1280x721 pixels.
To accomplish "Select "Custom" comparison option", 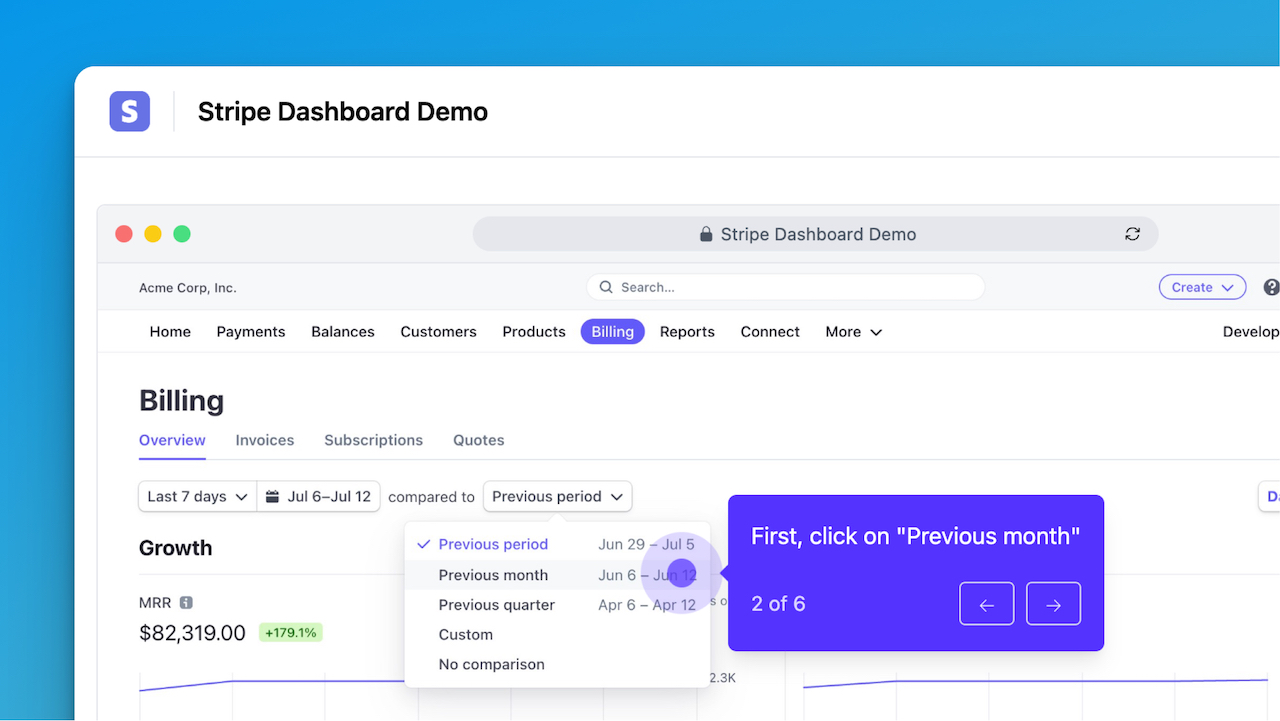I will click(557, 635).
